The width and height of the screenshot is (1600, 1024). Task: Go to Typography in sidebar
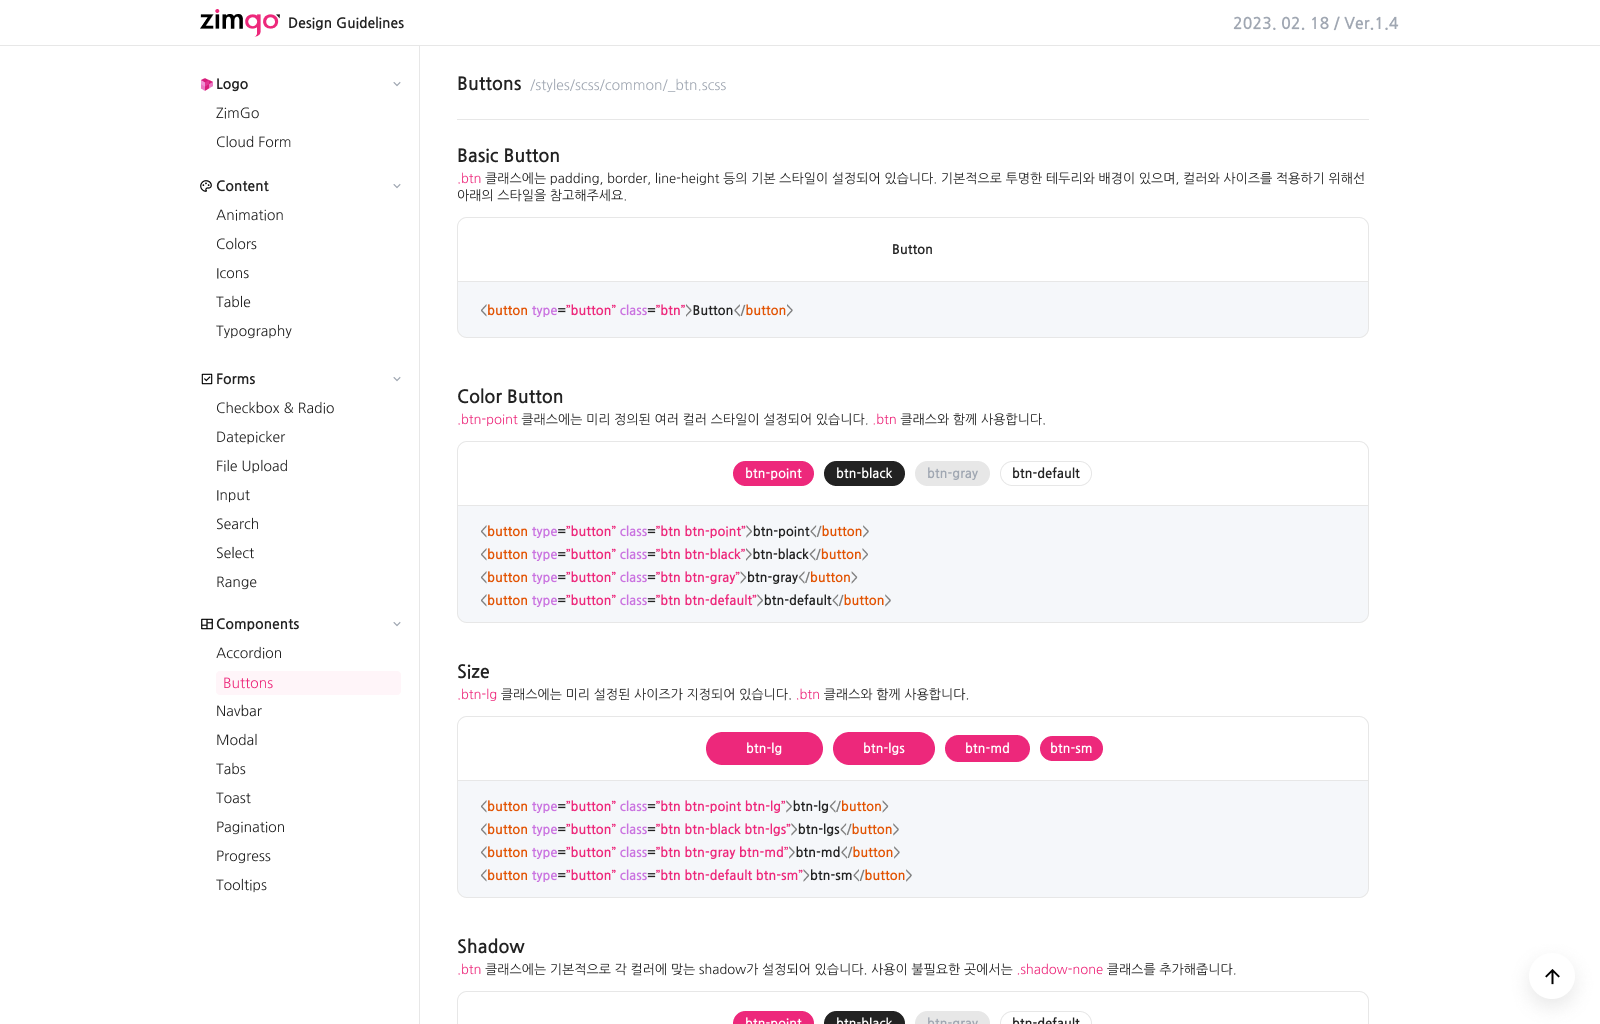click(254, 331)
